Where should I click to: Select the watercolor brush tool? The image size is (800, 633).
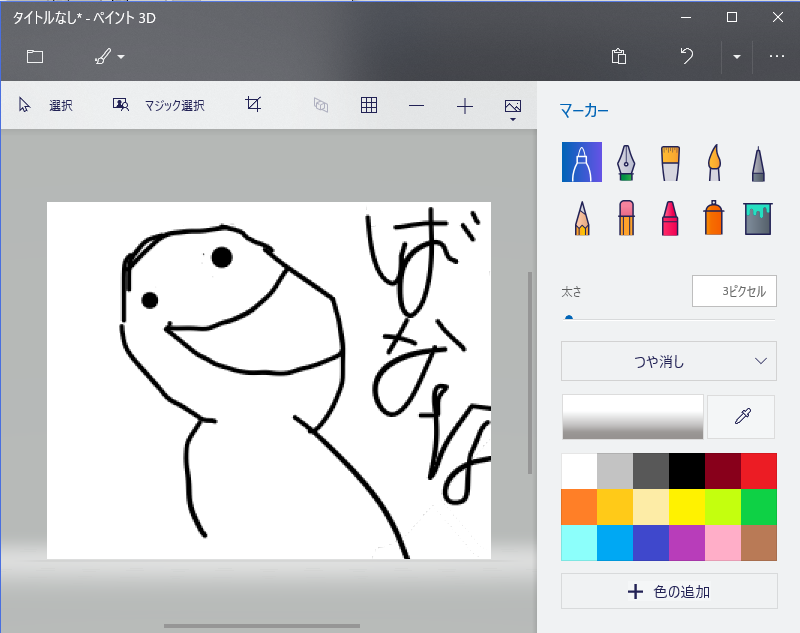[x=714, y=162]
